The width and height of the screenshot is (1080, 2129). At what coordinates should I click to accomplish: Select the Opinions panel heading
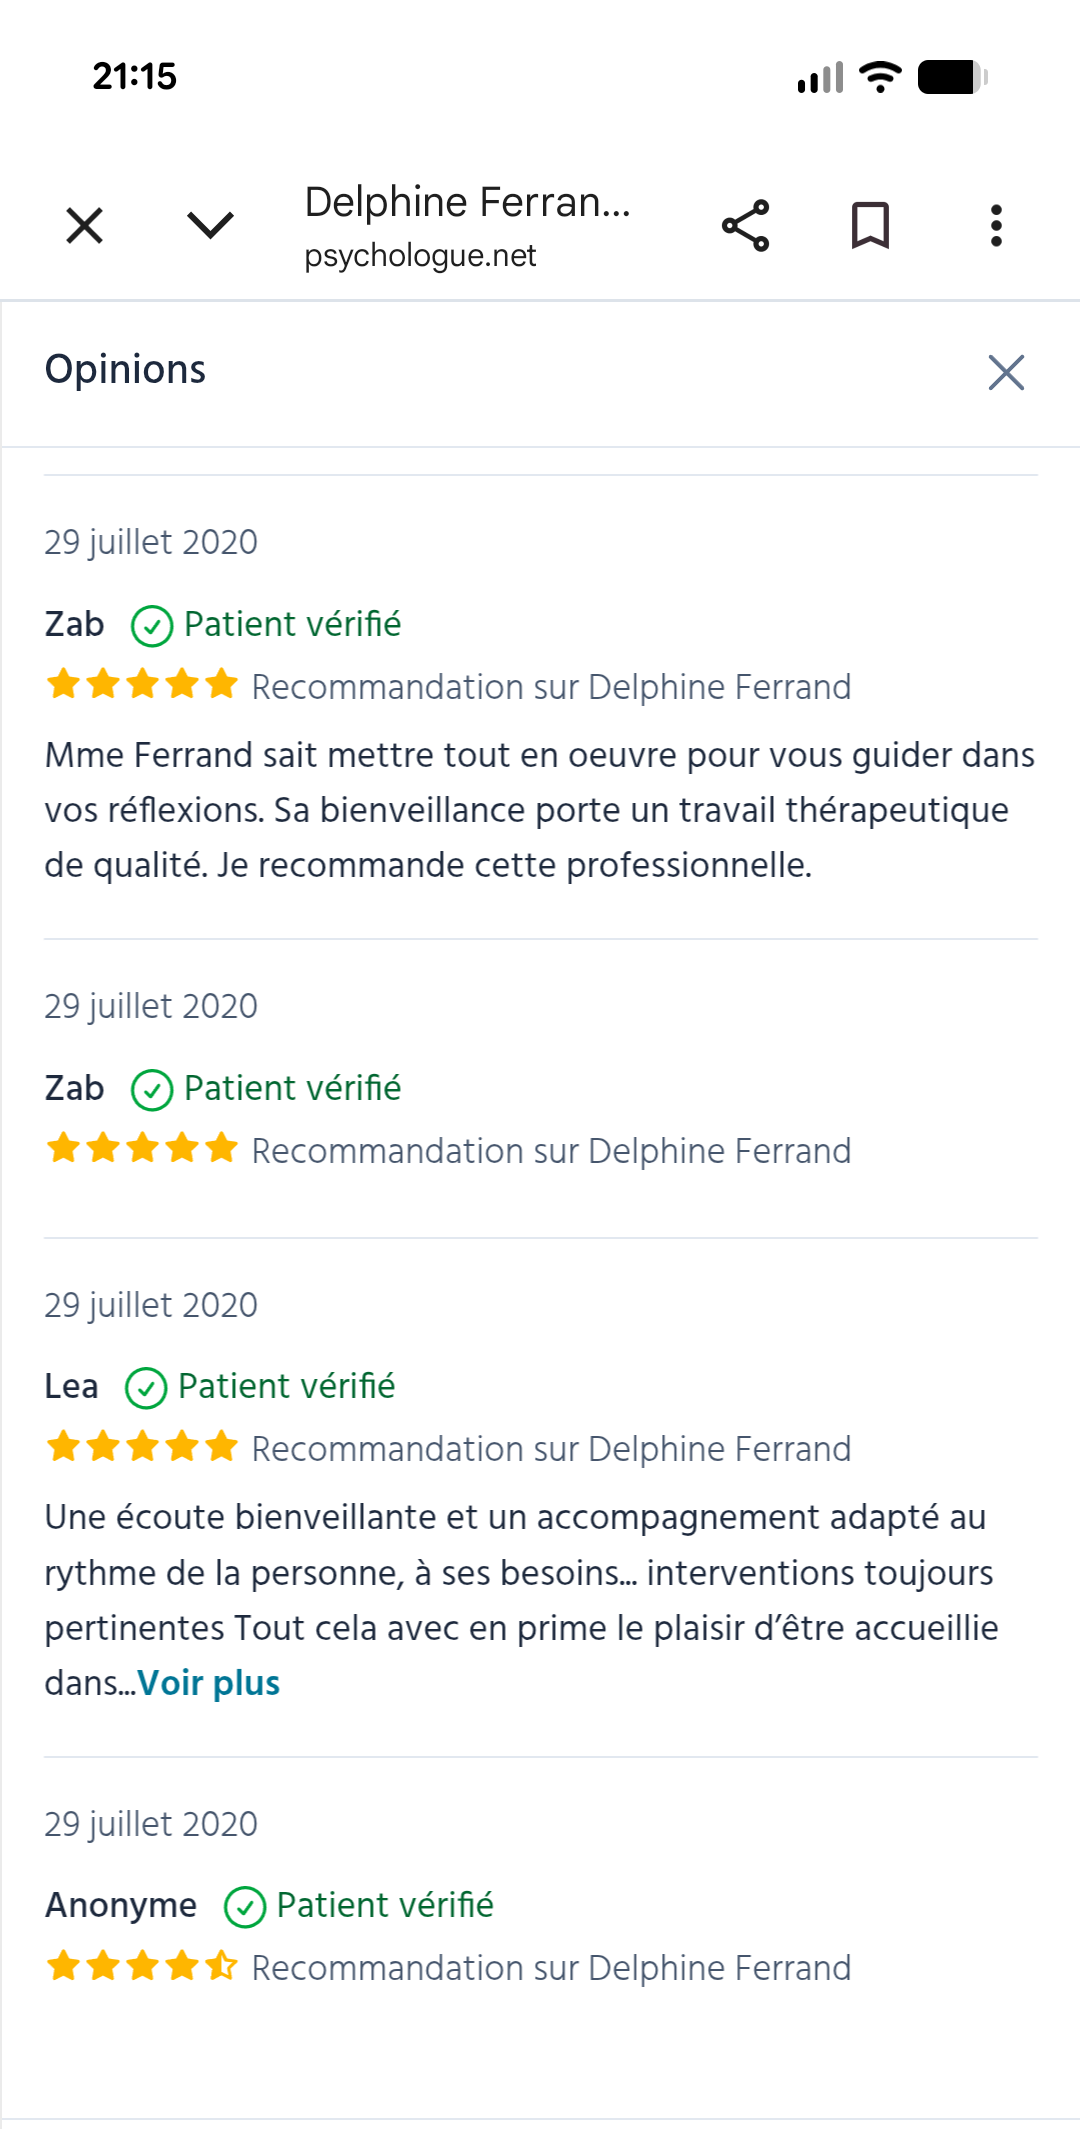[125, 369]
